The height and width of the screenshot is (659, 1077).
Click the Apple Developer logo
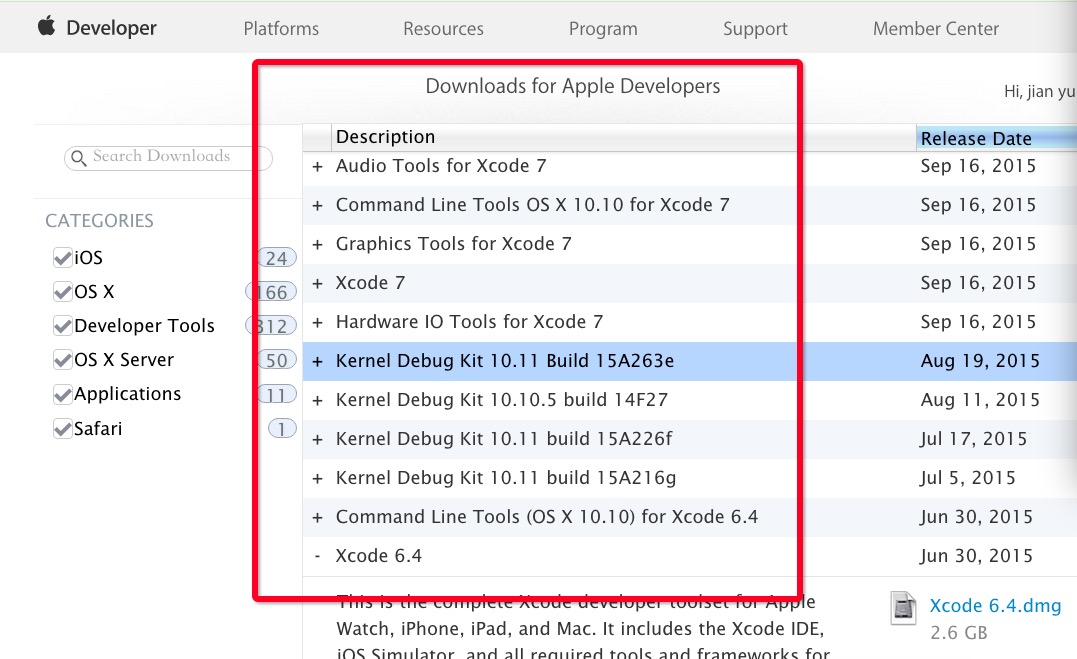47,27
